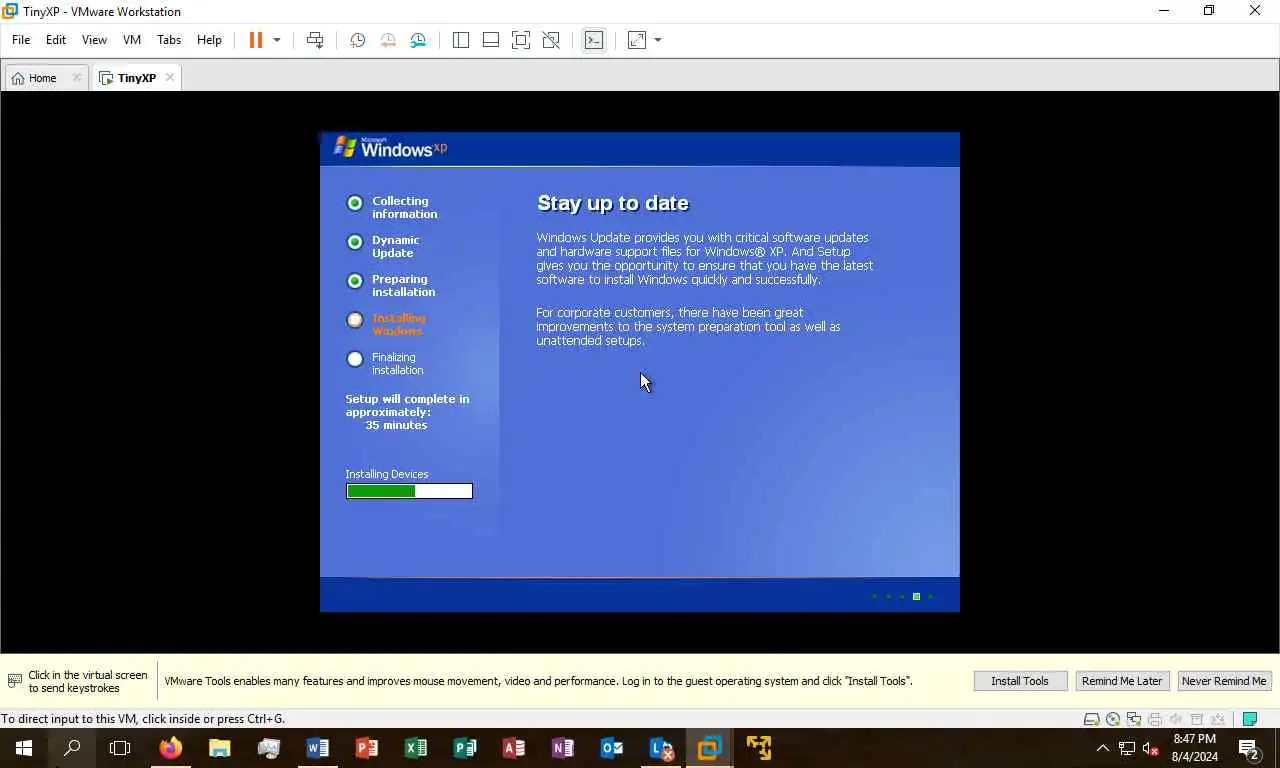
Task: Click the muted volume tray icon
Action: pyautogui.click(x=1150, y=748)
